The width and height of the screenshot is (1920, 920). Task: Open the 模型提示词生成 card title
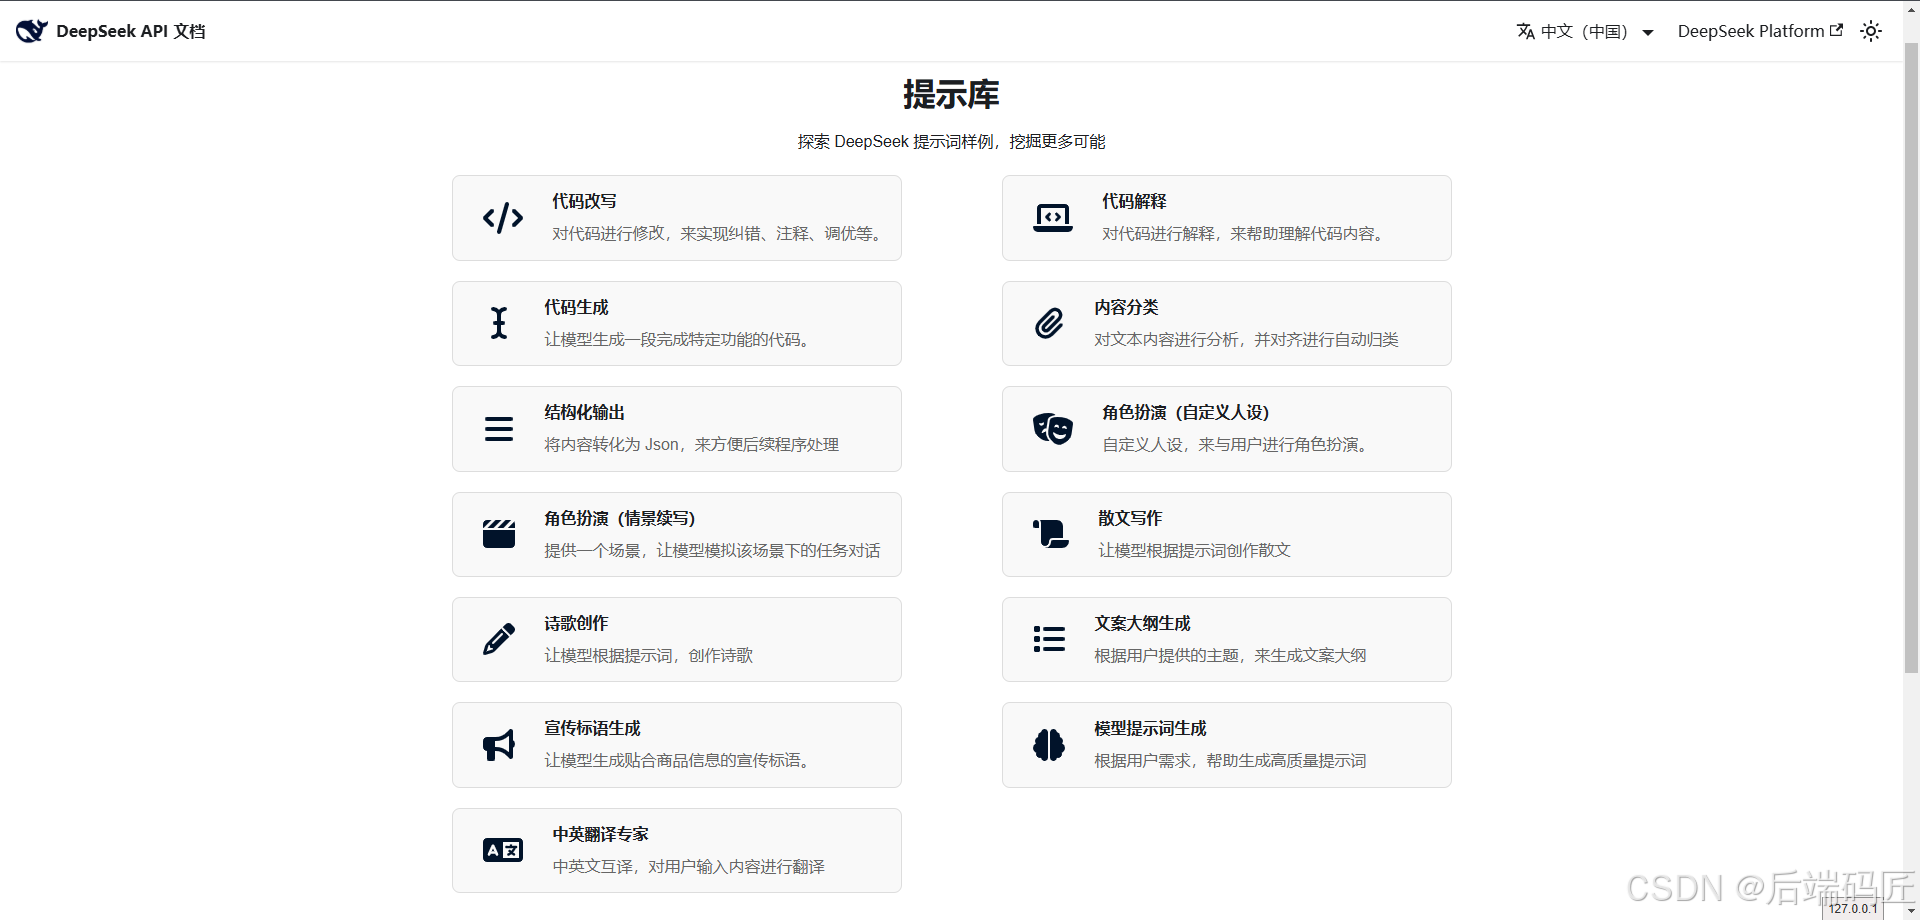1150,728
